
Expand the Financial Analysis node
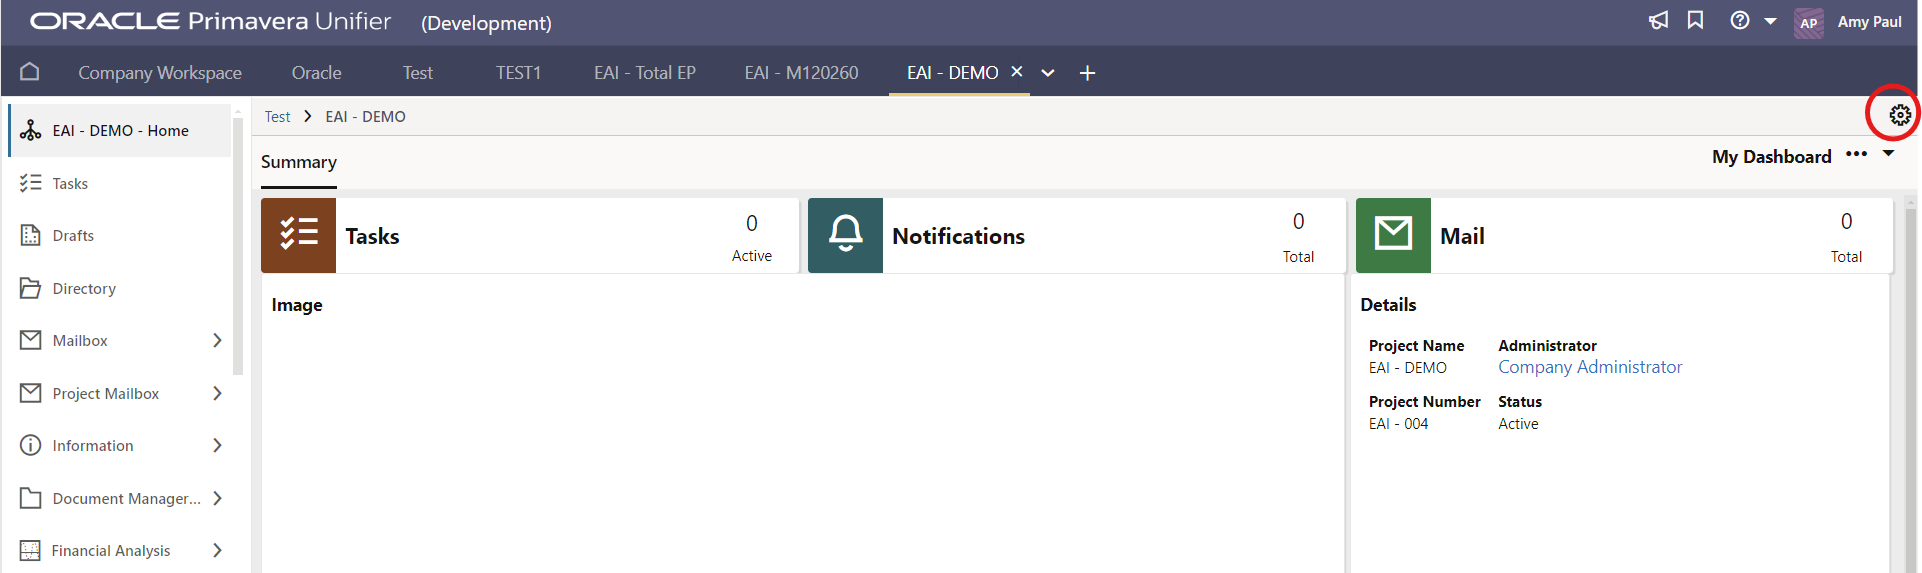[217, 550]
